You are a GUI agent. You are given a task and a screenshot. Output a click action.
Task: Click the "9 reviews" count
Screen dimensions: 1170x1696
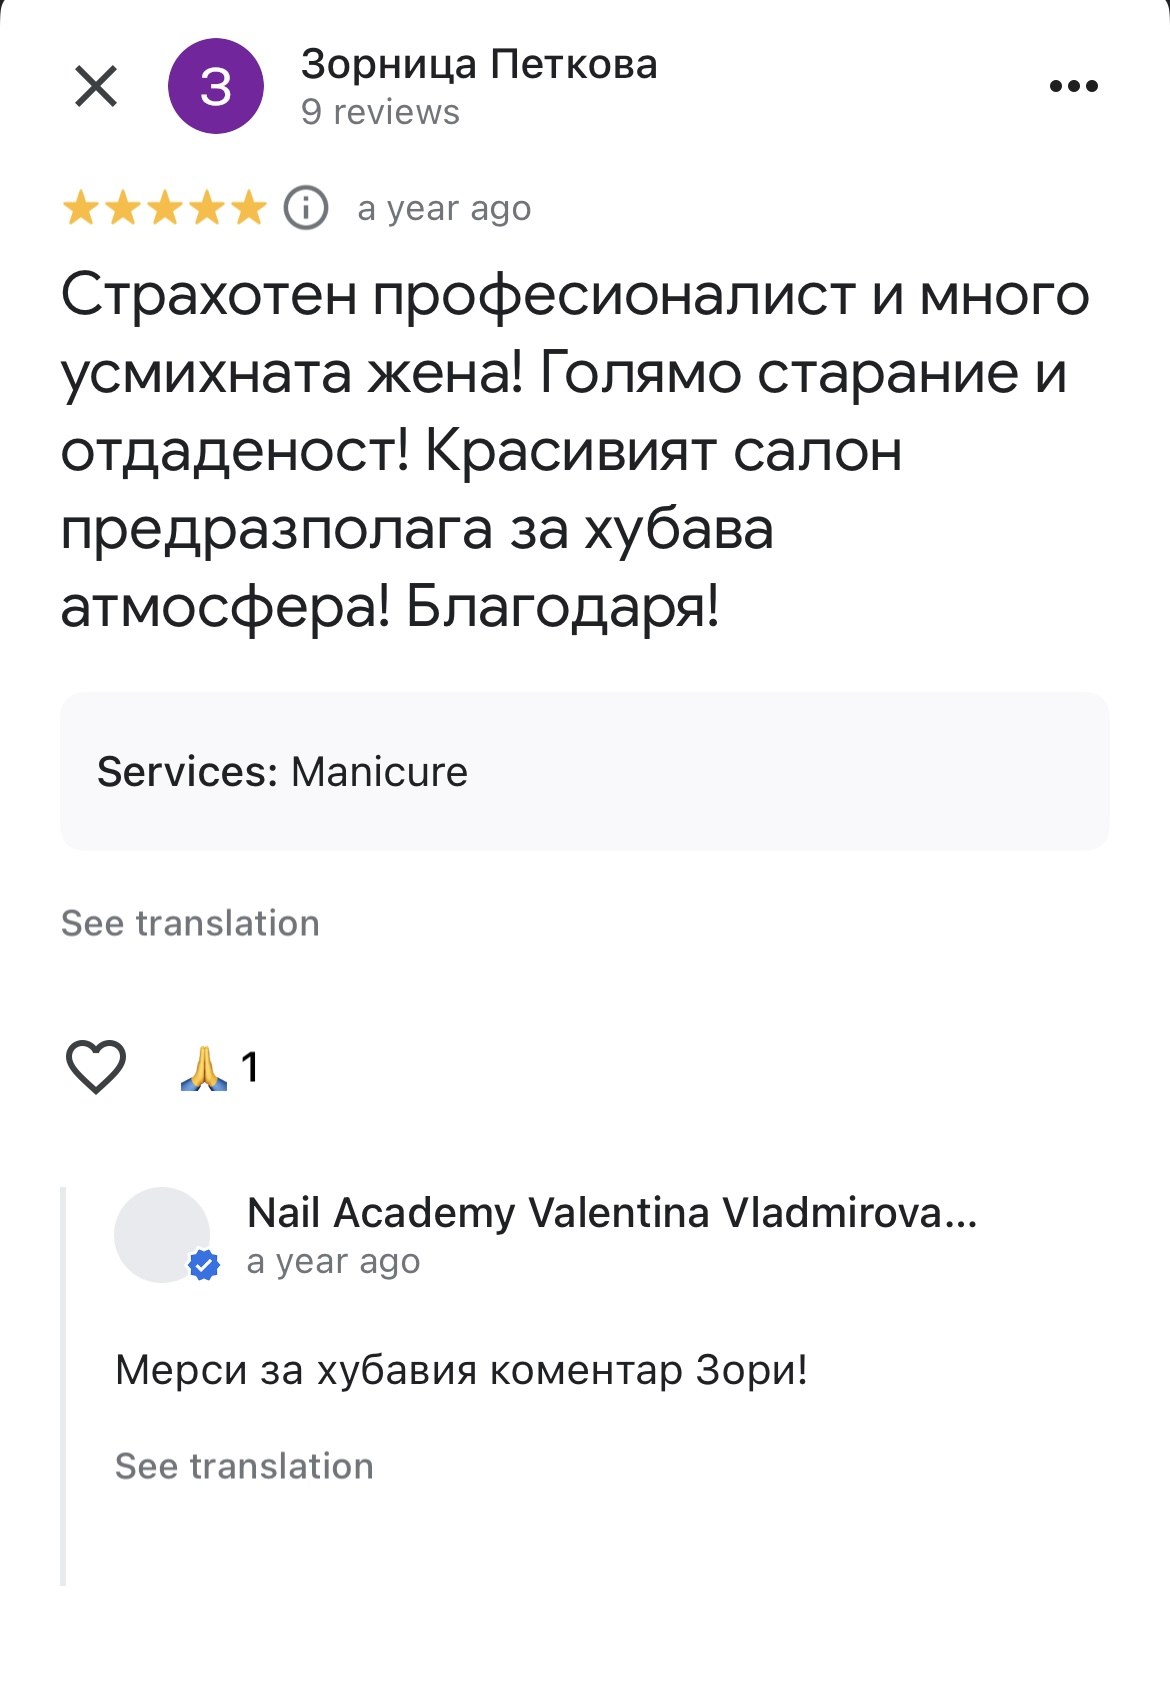pos(380,112)
